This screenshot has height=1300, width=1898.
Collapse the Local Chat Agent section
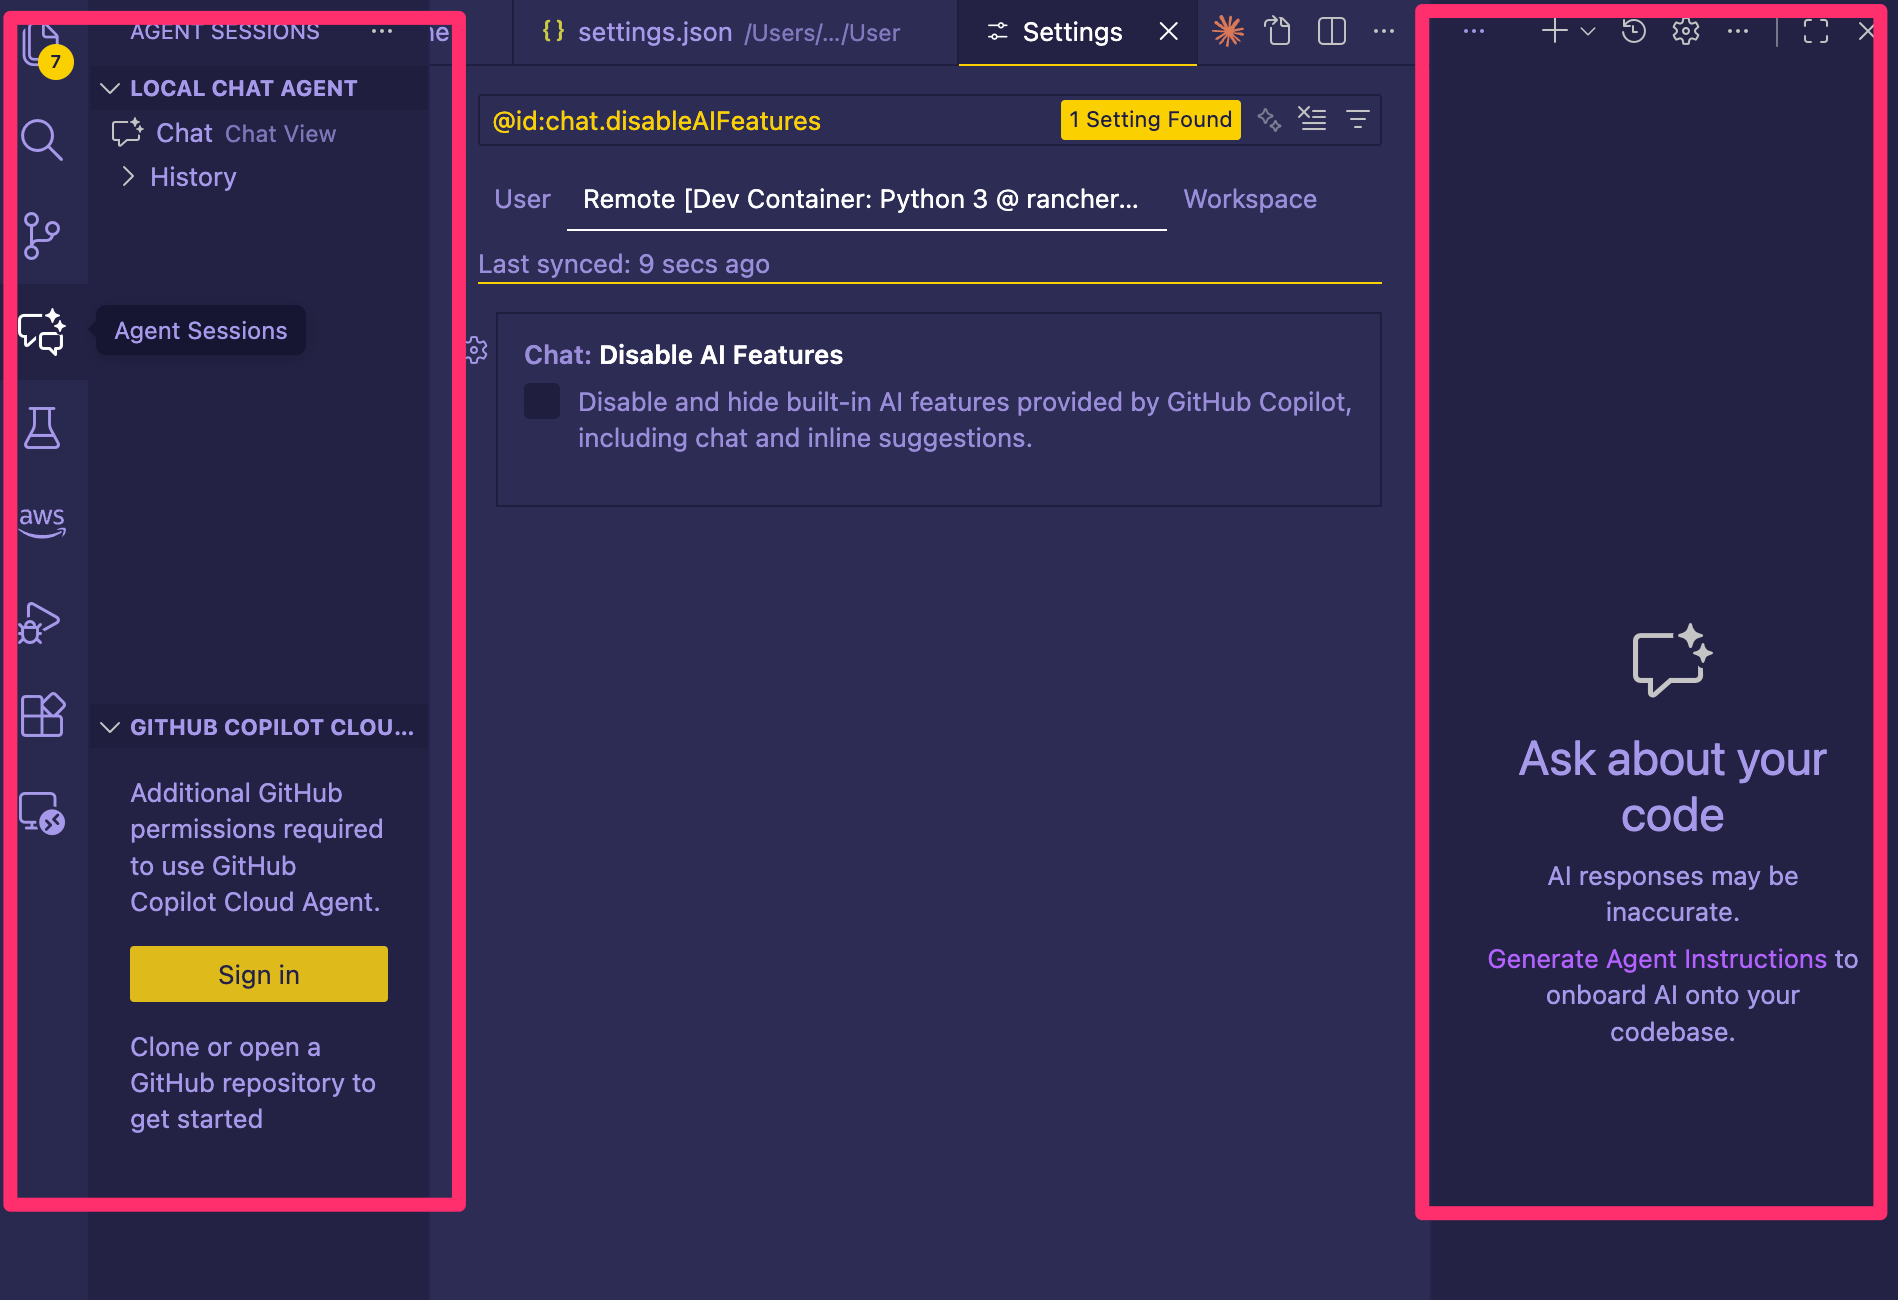tap(110, 89)
